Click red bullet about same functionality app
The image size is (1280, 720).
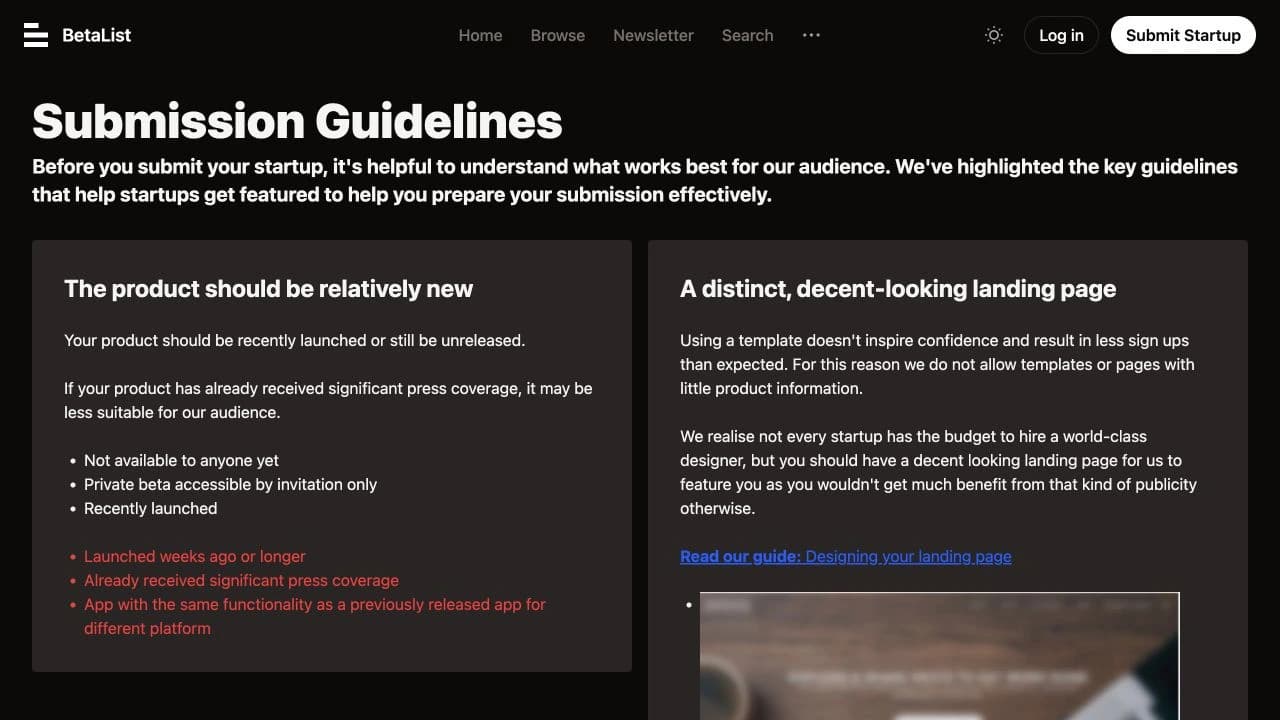(x=315, y=616)
